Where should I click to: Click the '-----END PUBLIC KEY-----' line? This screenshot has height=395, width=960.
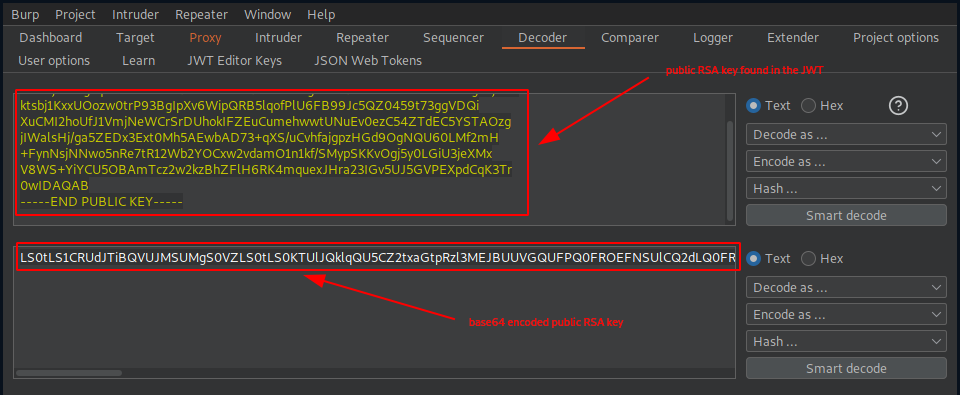102,201
